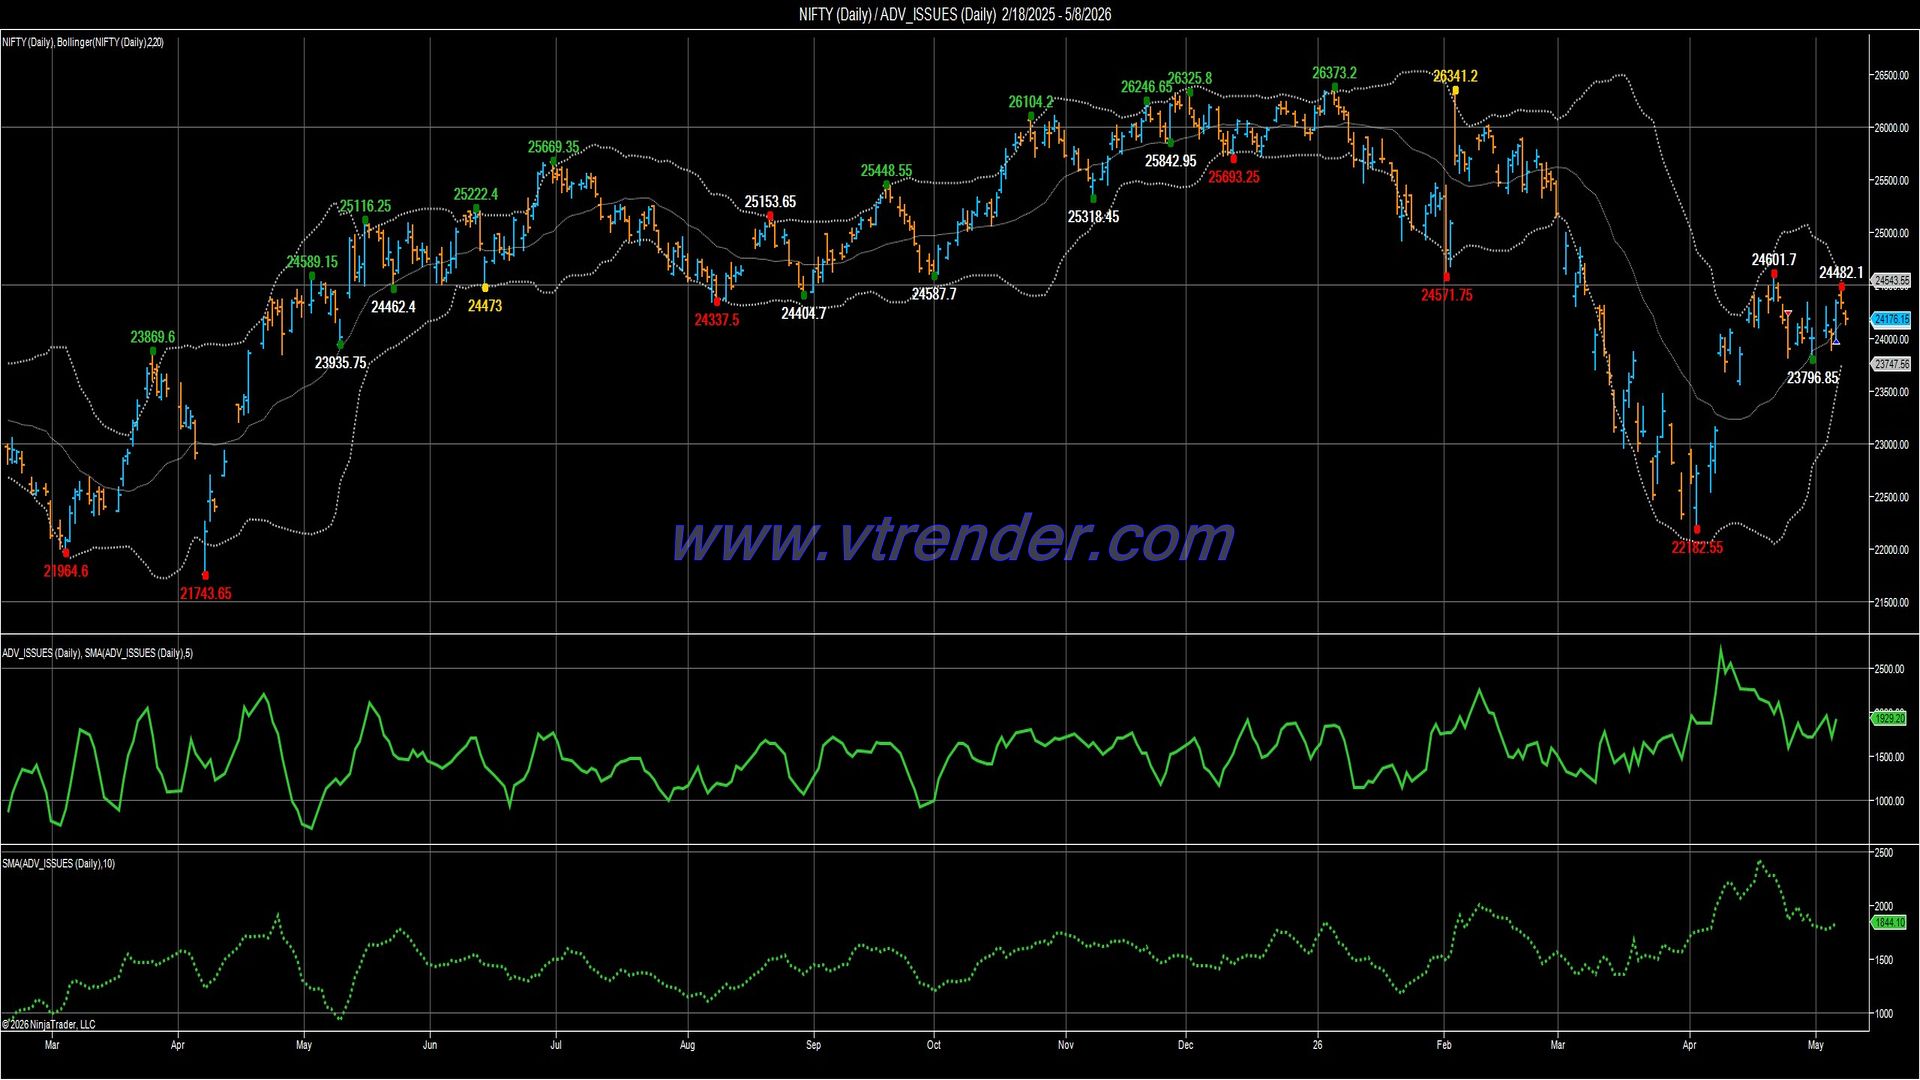This screenshot has height=1080, width=1920.
Task: Select the green dot above the 23796.85 label
Action: (x=1812, y=360)
